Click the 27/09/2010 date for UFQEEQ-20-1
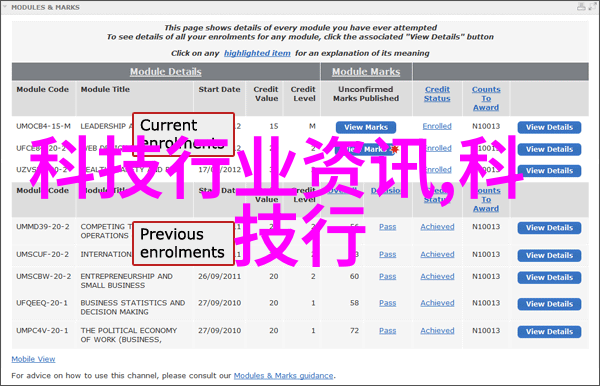Screen dimensions: 600x386 click(x=219, y=303)
